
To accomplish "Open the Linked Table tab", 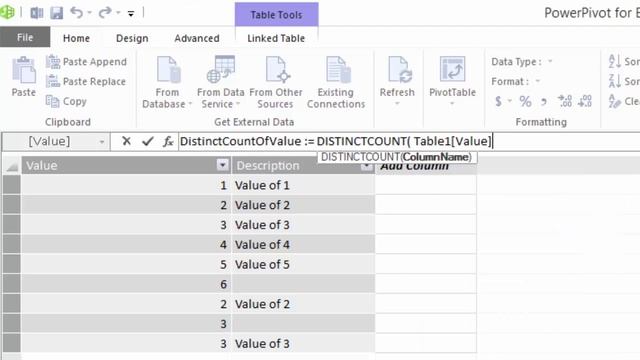I will 276,38.
